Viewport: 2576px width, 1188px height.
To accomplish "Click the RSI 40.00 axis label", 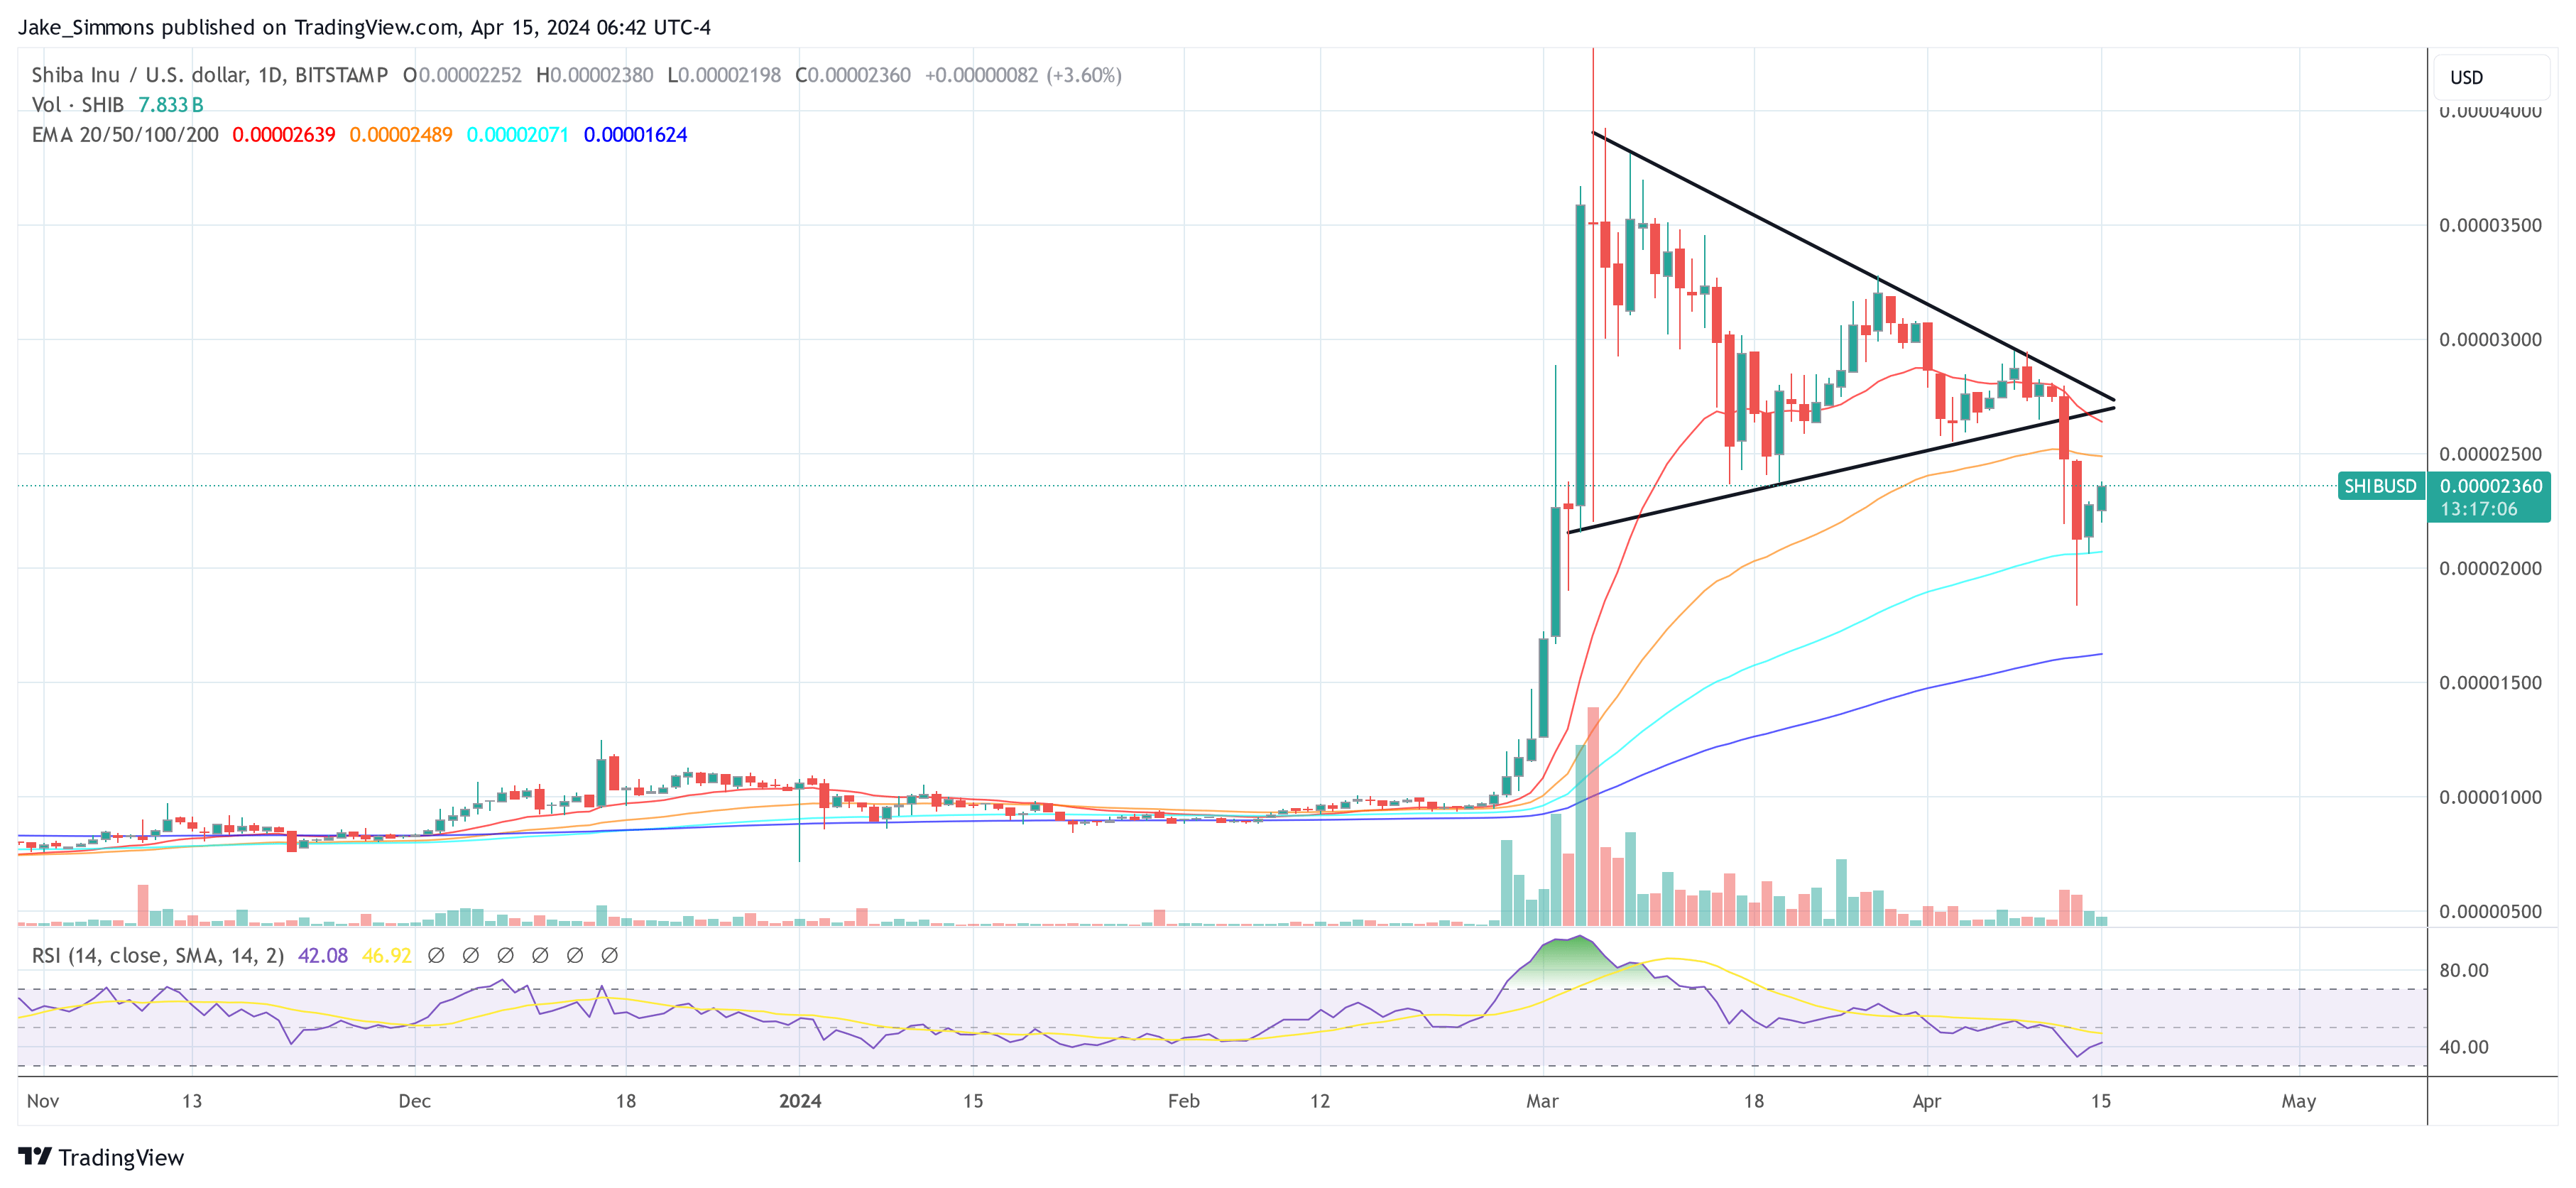I will click(2464, 1047).
